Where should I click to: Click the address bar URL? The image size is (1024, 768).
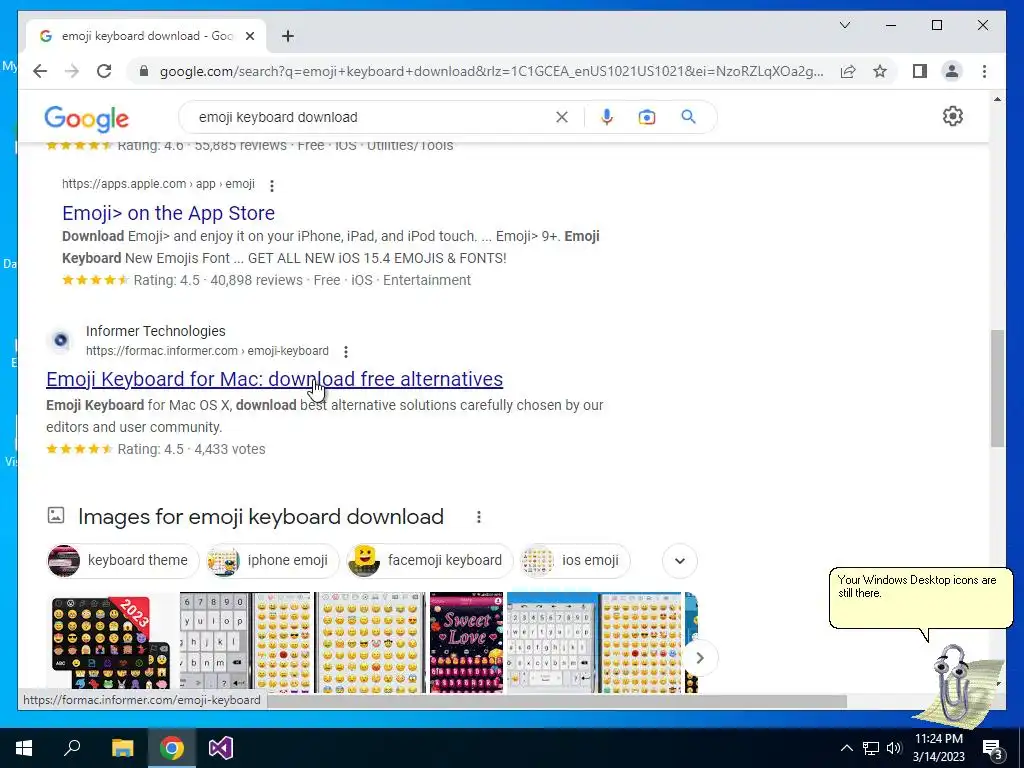491,71
